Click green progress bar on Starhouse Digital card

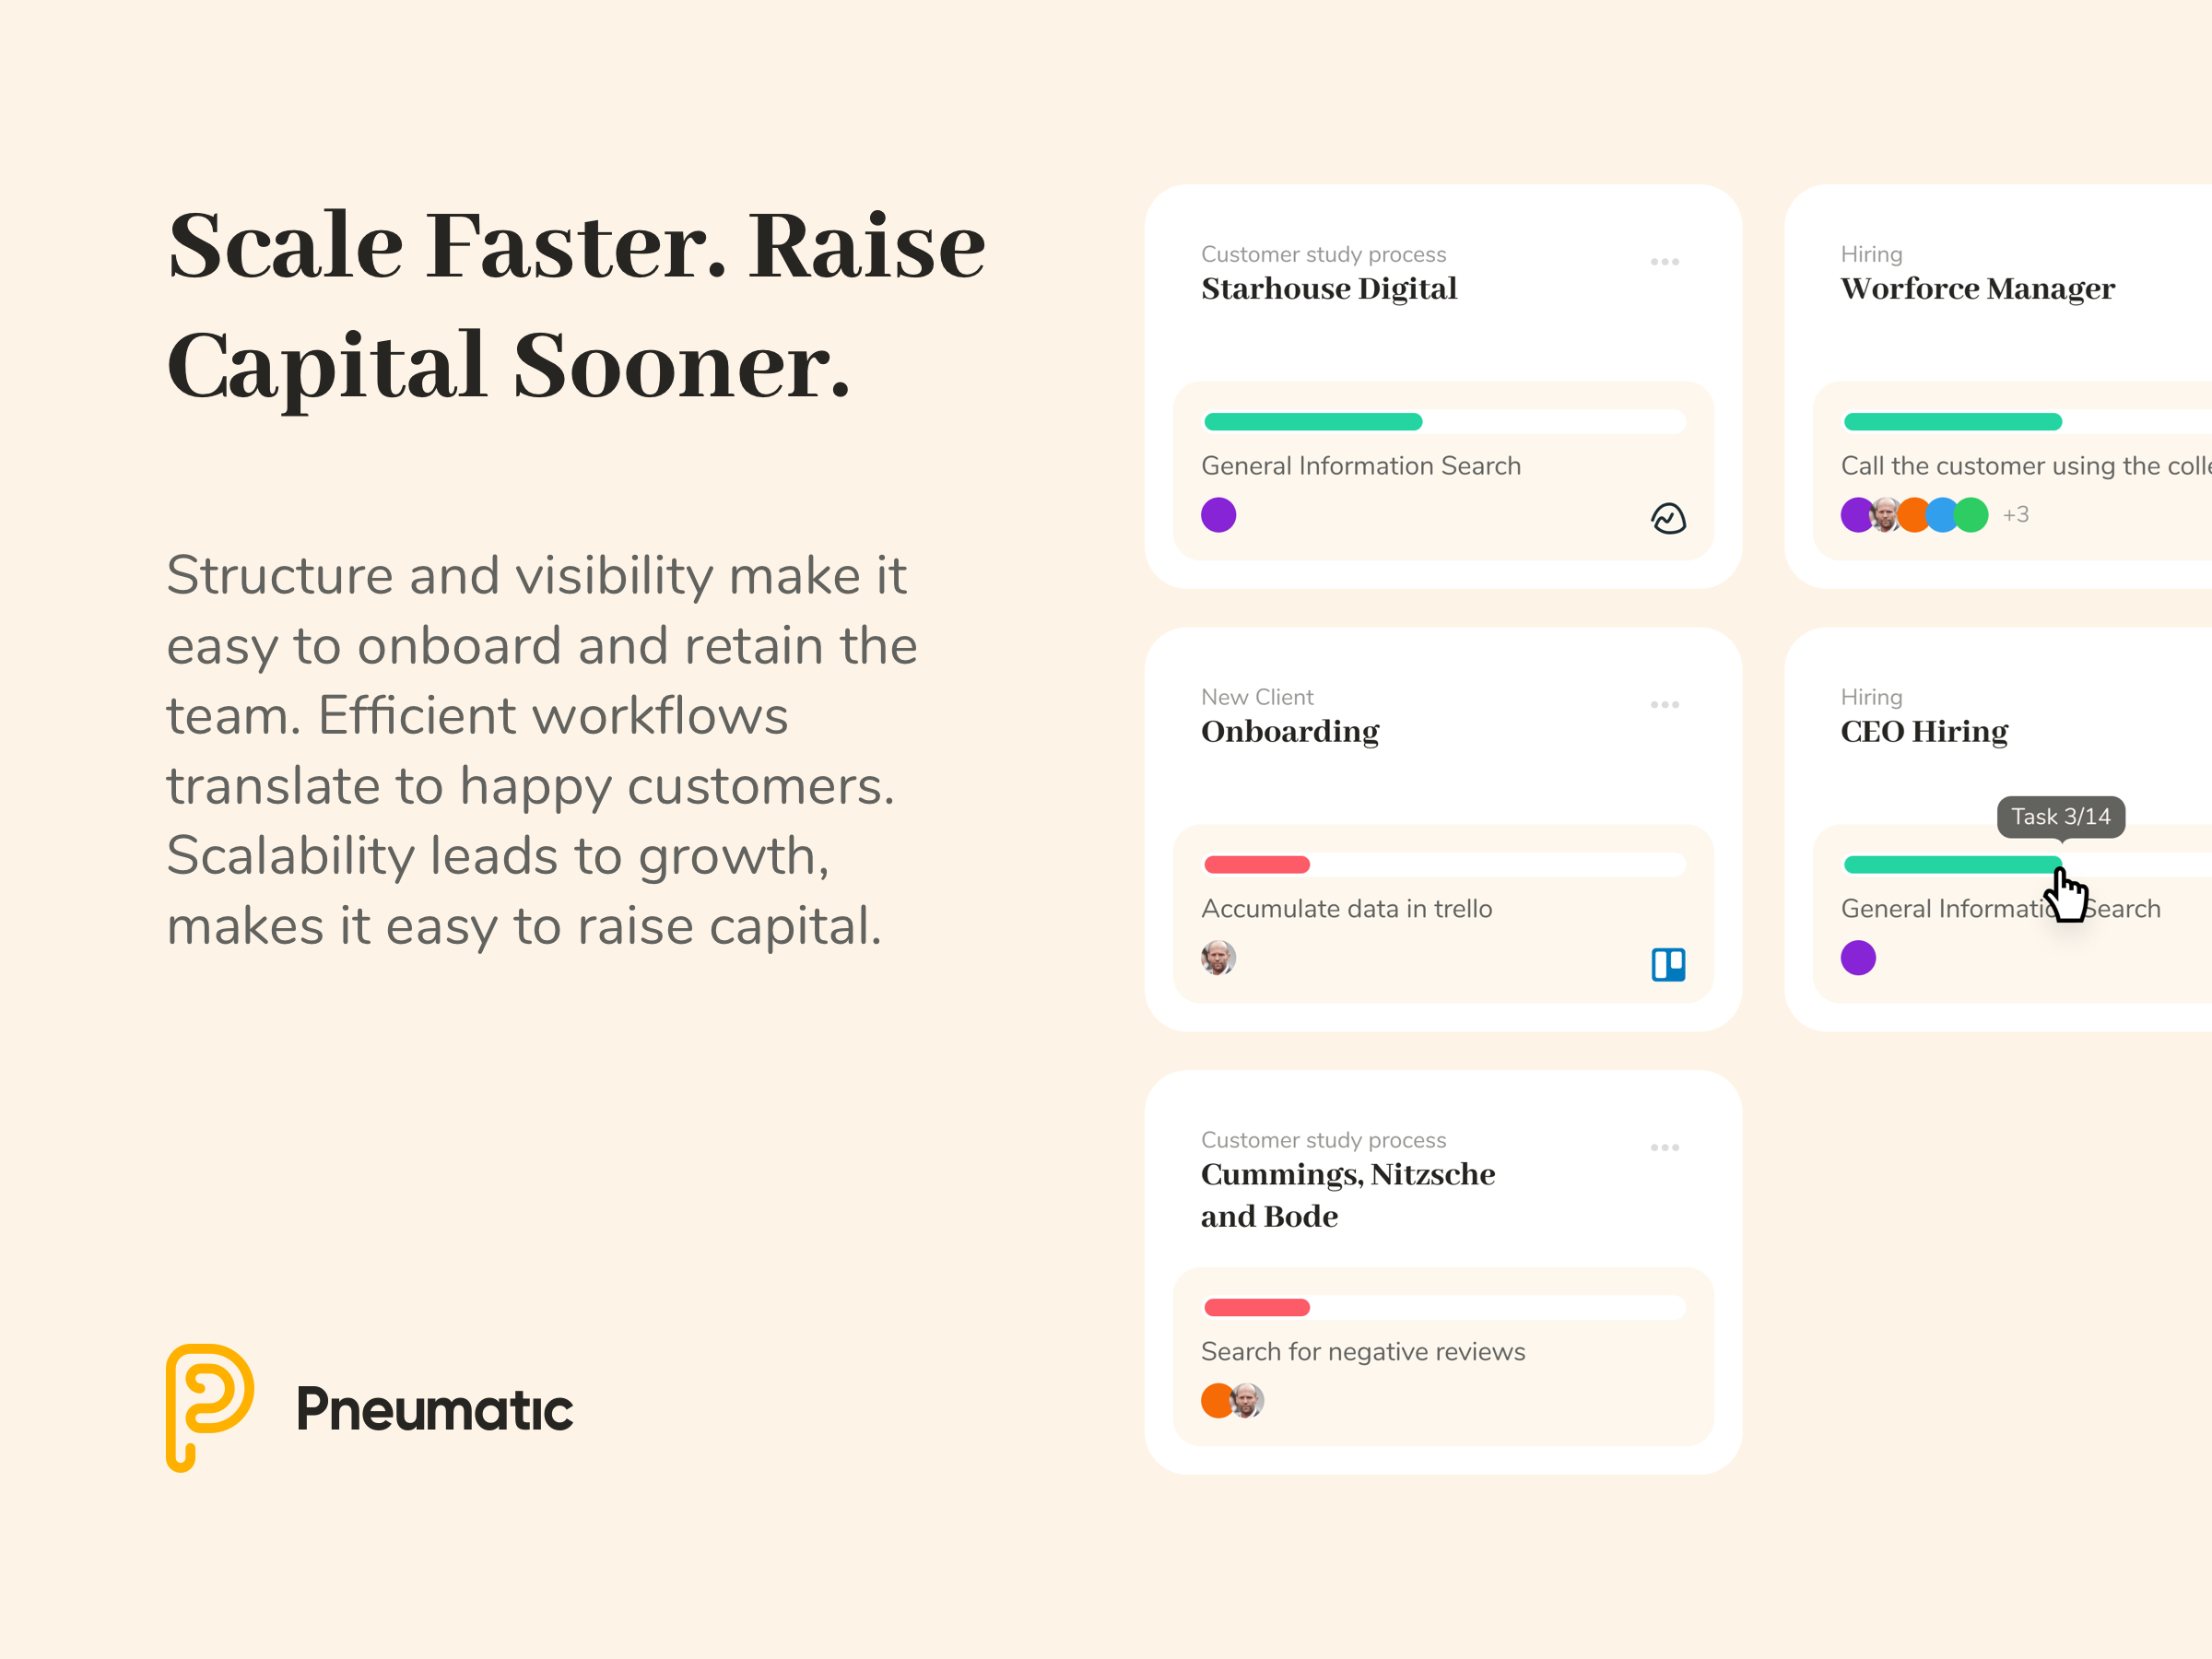tap(1313, 422)
